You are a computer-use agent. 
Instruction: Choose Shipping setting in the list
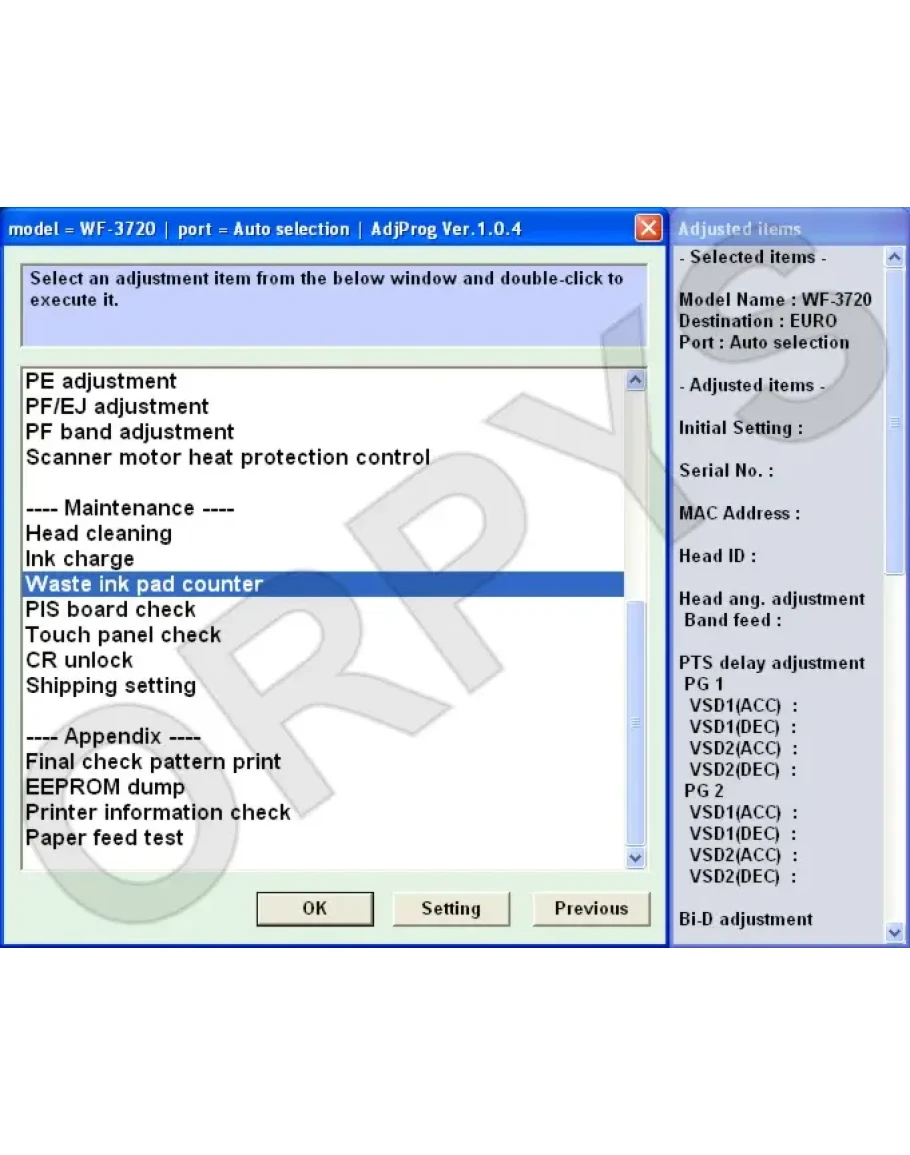[111, 686]
